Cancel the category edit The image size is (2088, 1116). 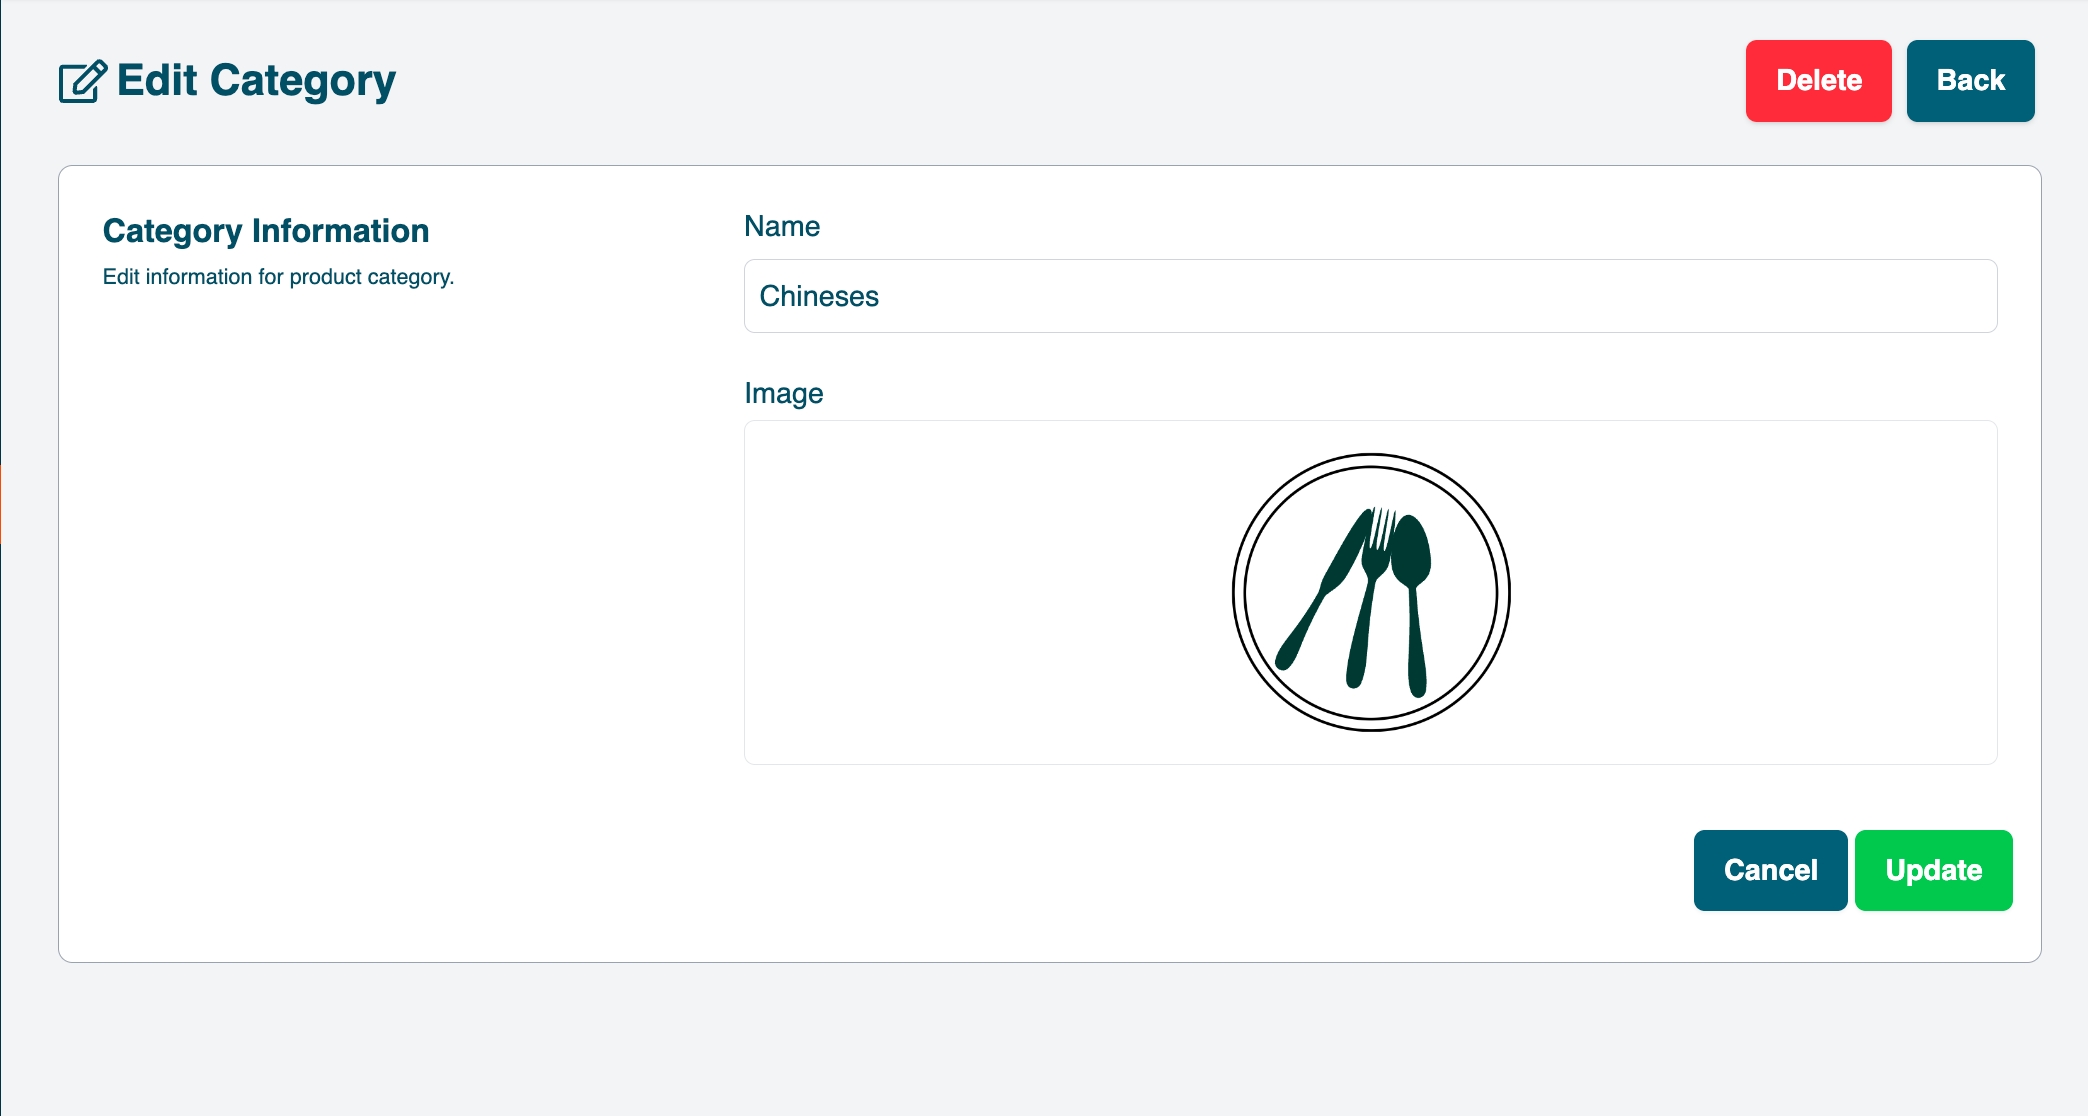click(1769, 870)
